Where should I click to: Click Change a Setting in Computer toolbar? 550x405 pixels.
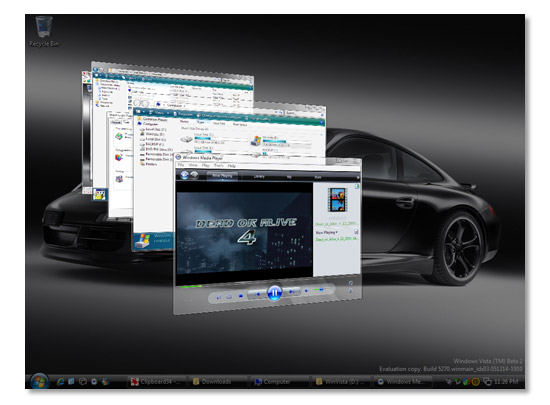(259, 118)
